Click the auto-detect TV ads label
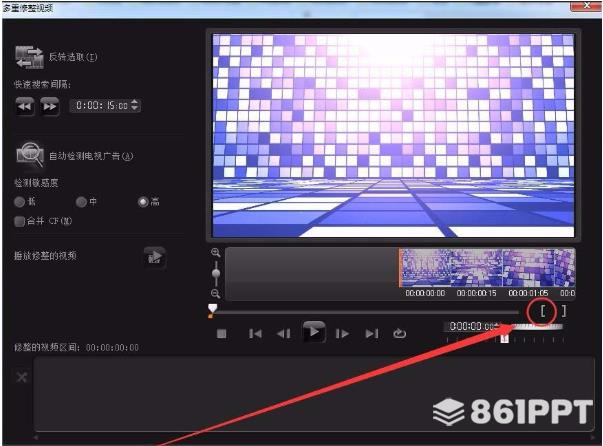This screenshot has height=446, width=603. 91,156
